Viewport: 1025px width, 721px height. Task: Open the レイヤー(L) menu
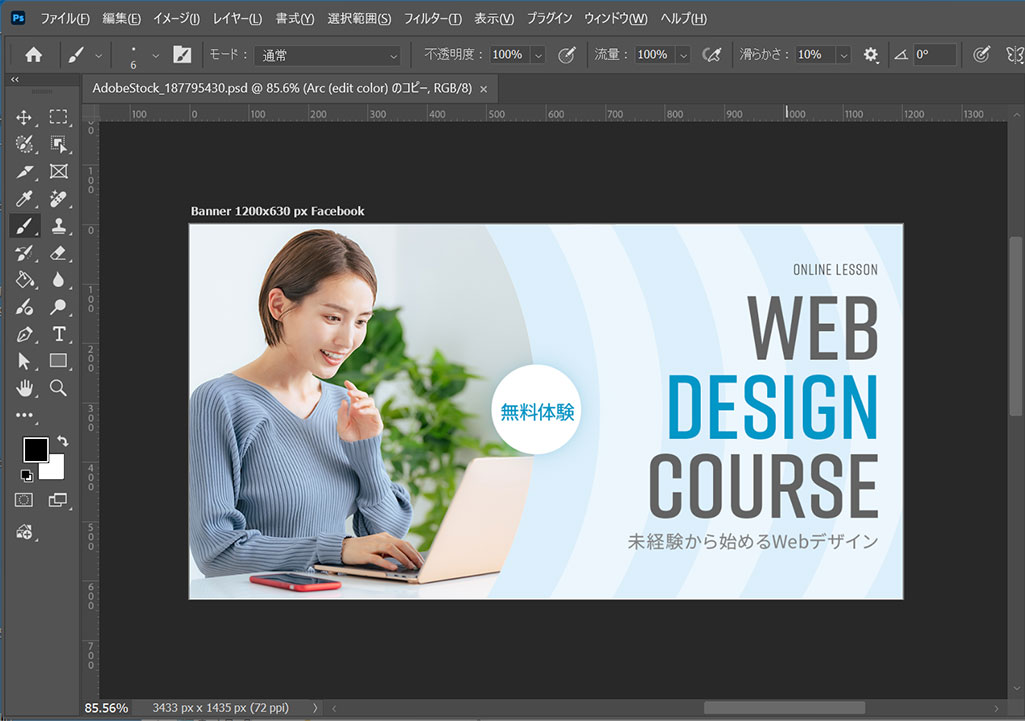click(237, 18)
